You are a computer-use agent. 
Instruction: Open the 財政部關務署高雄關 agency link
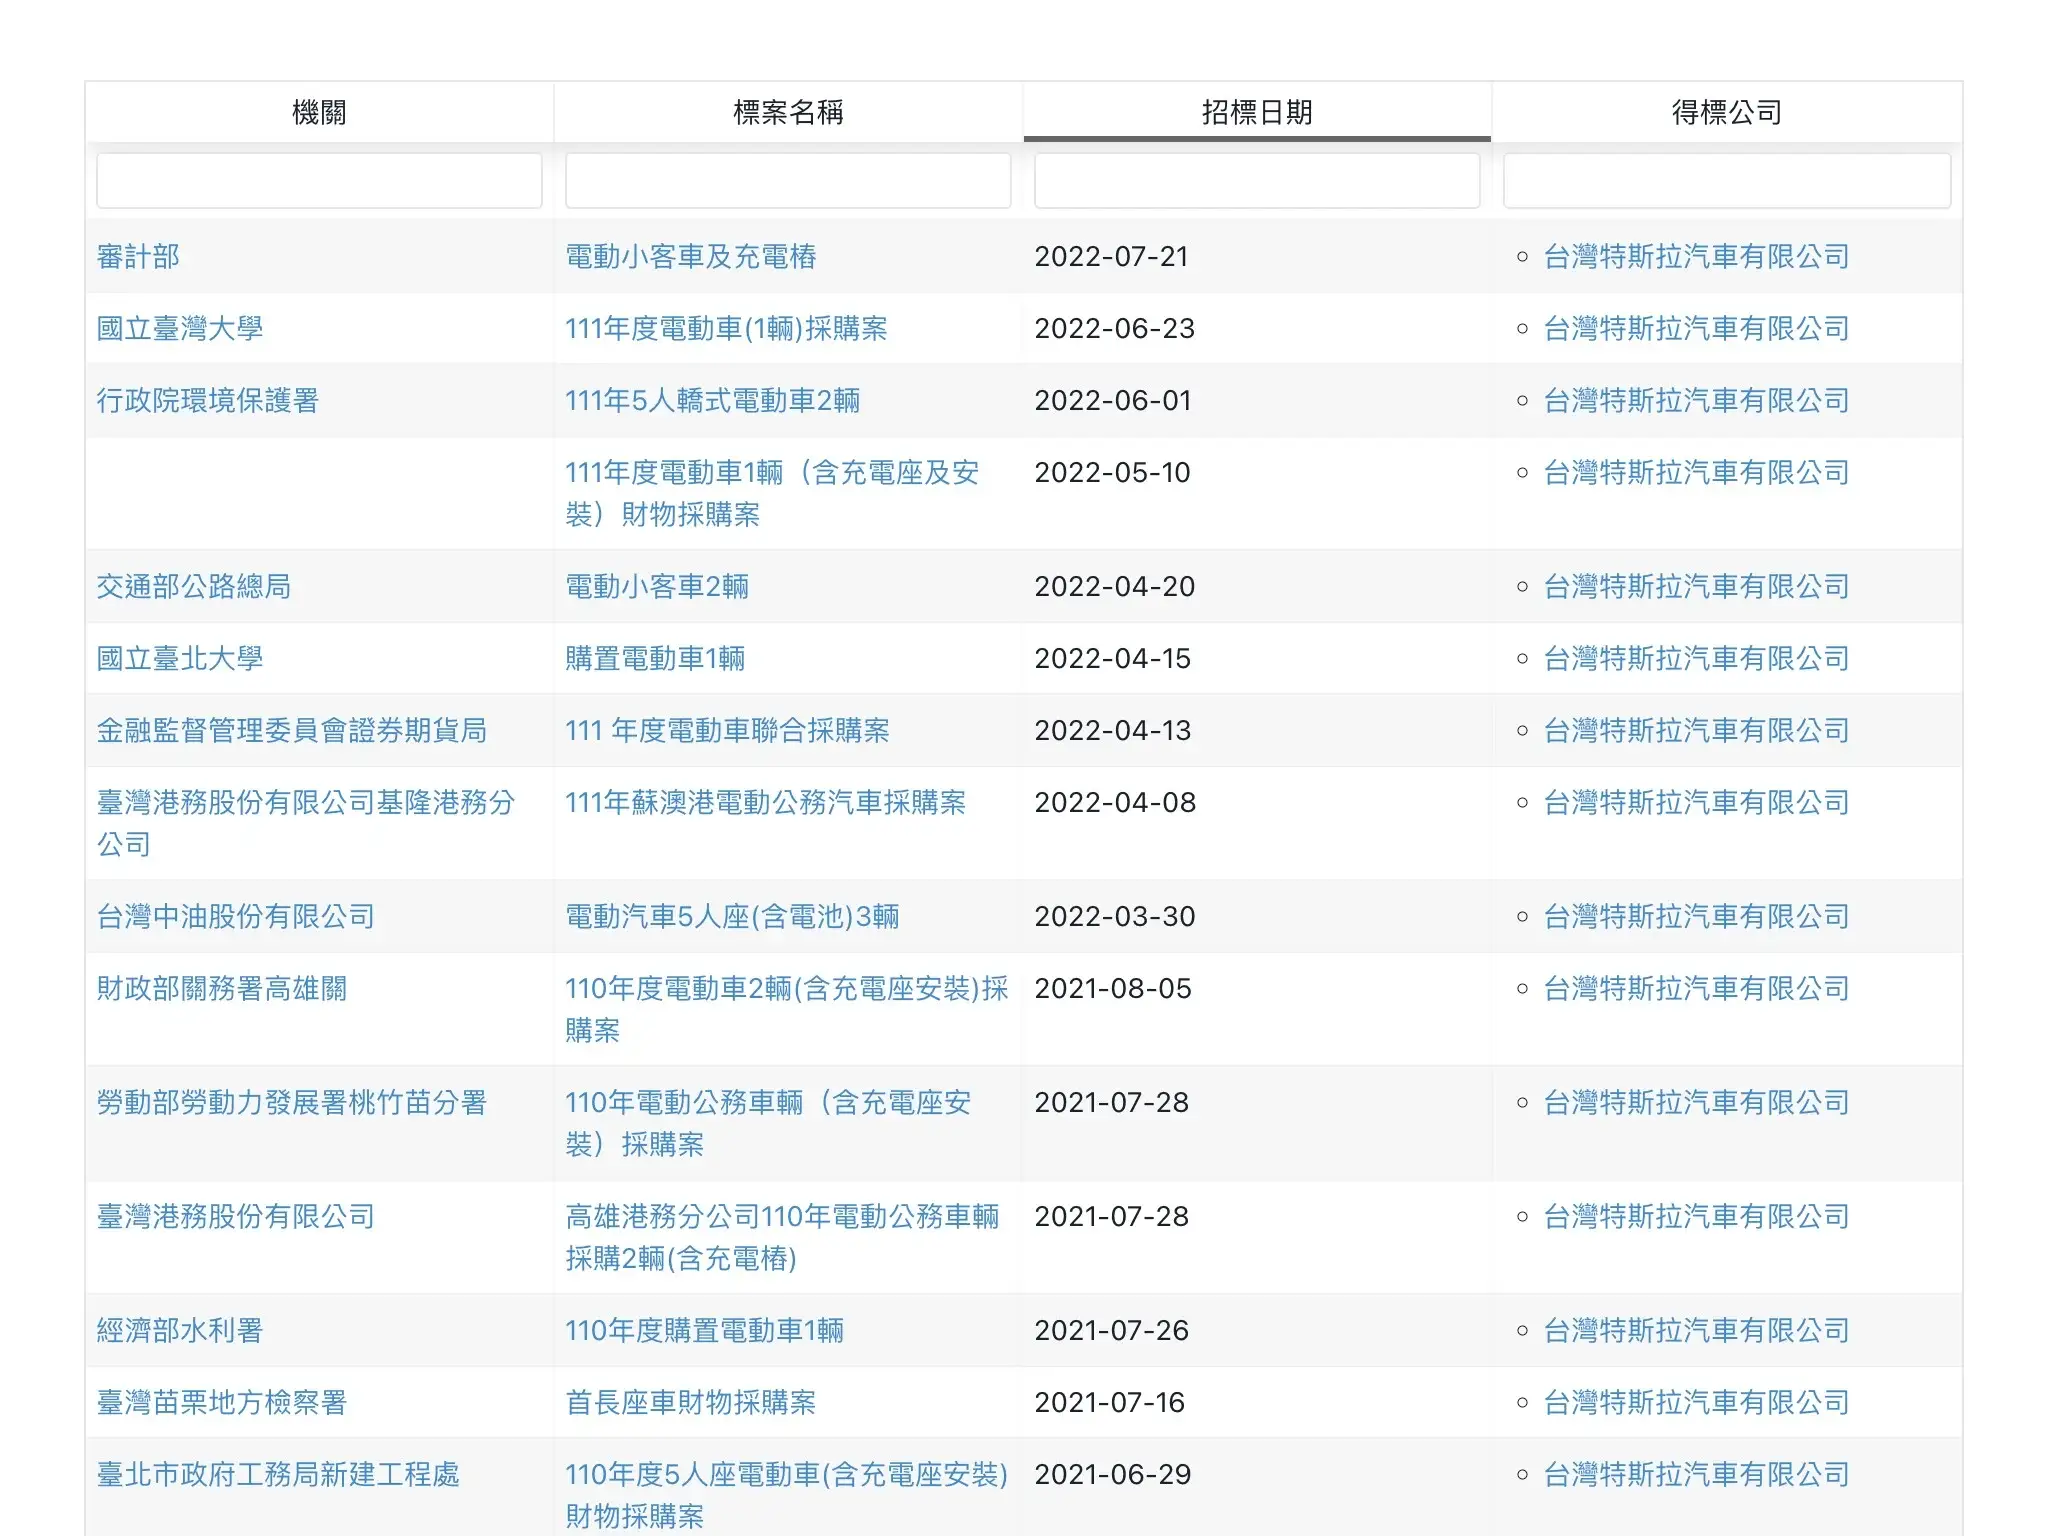coord(222,989)
